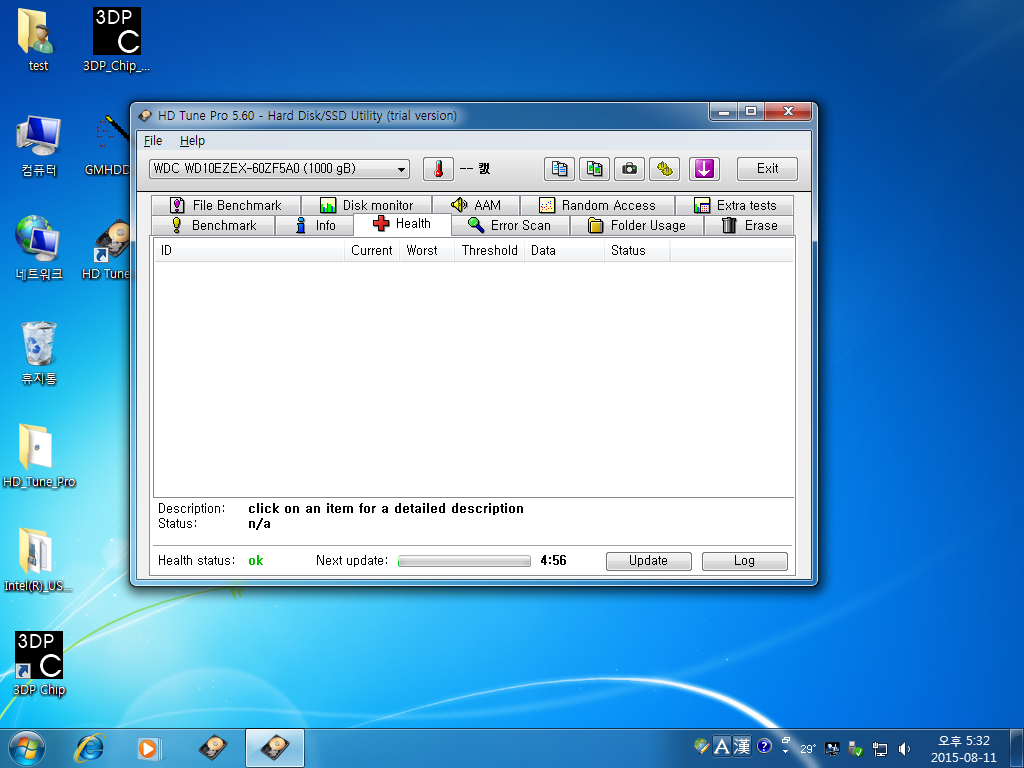Image resolution: width=1024 pixels, height=768 pixels.
Task: Sort by the Threshold column header
Action: point(489,251)
